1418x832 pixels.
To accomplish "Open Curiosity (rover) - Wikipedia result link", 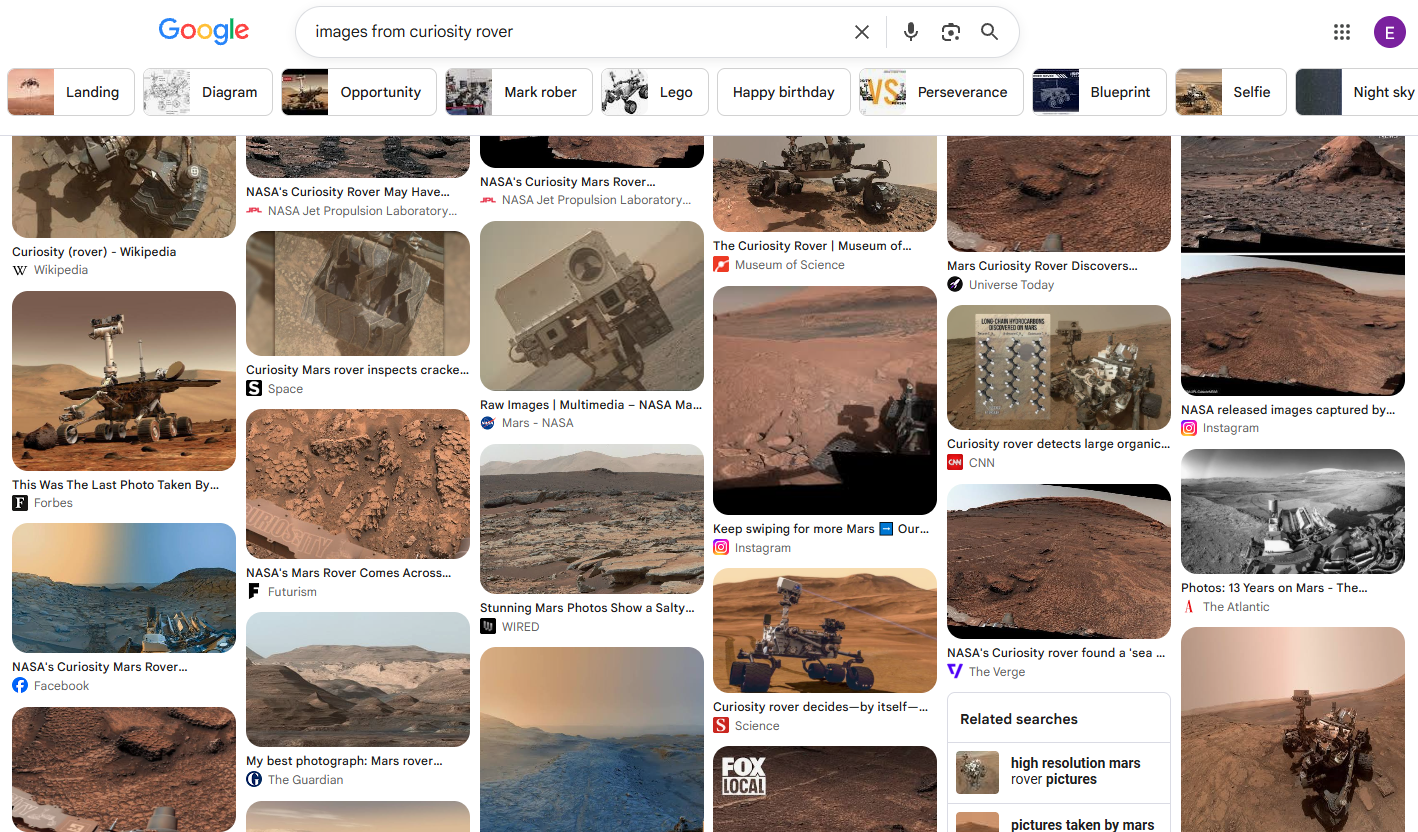I will point(94,252).
